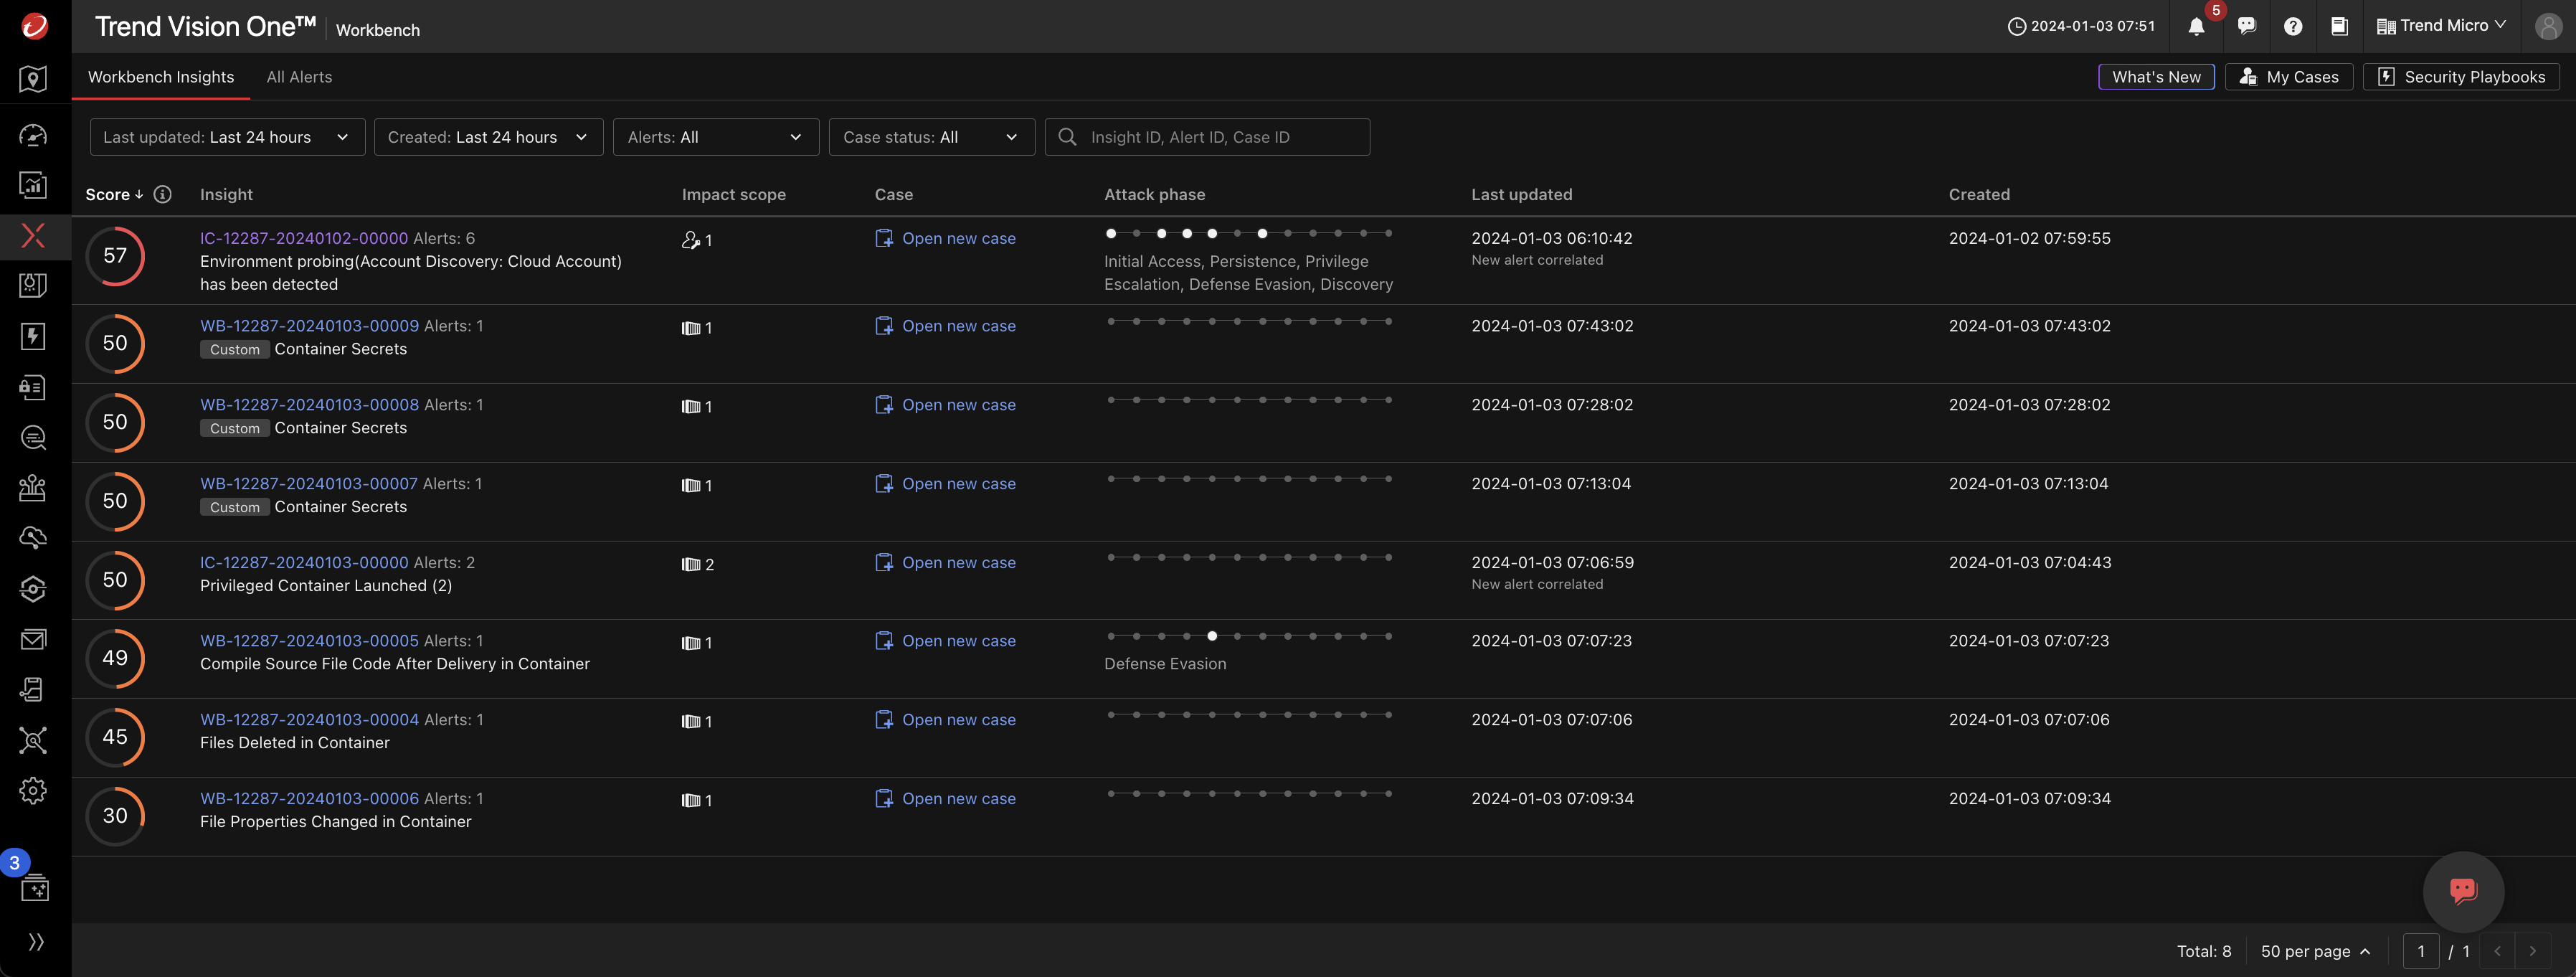Viewport: 2576px width, 977px height.
Task: Open the Alerts: All dropdown
Action: pyautogui.click(x=715, y=137)
